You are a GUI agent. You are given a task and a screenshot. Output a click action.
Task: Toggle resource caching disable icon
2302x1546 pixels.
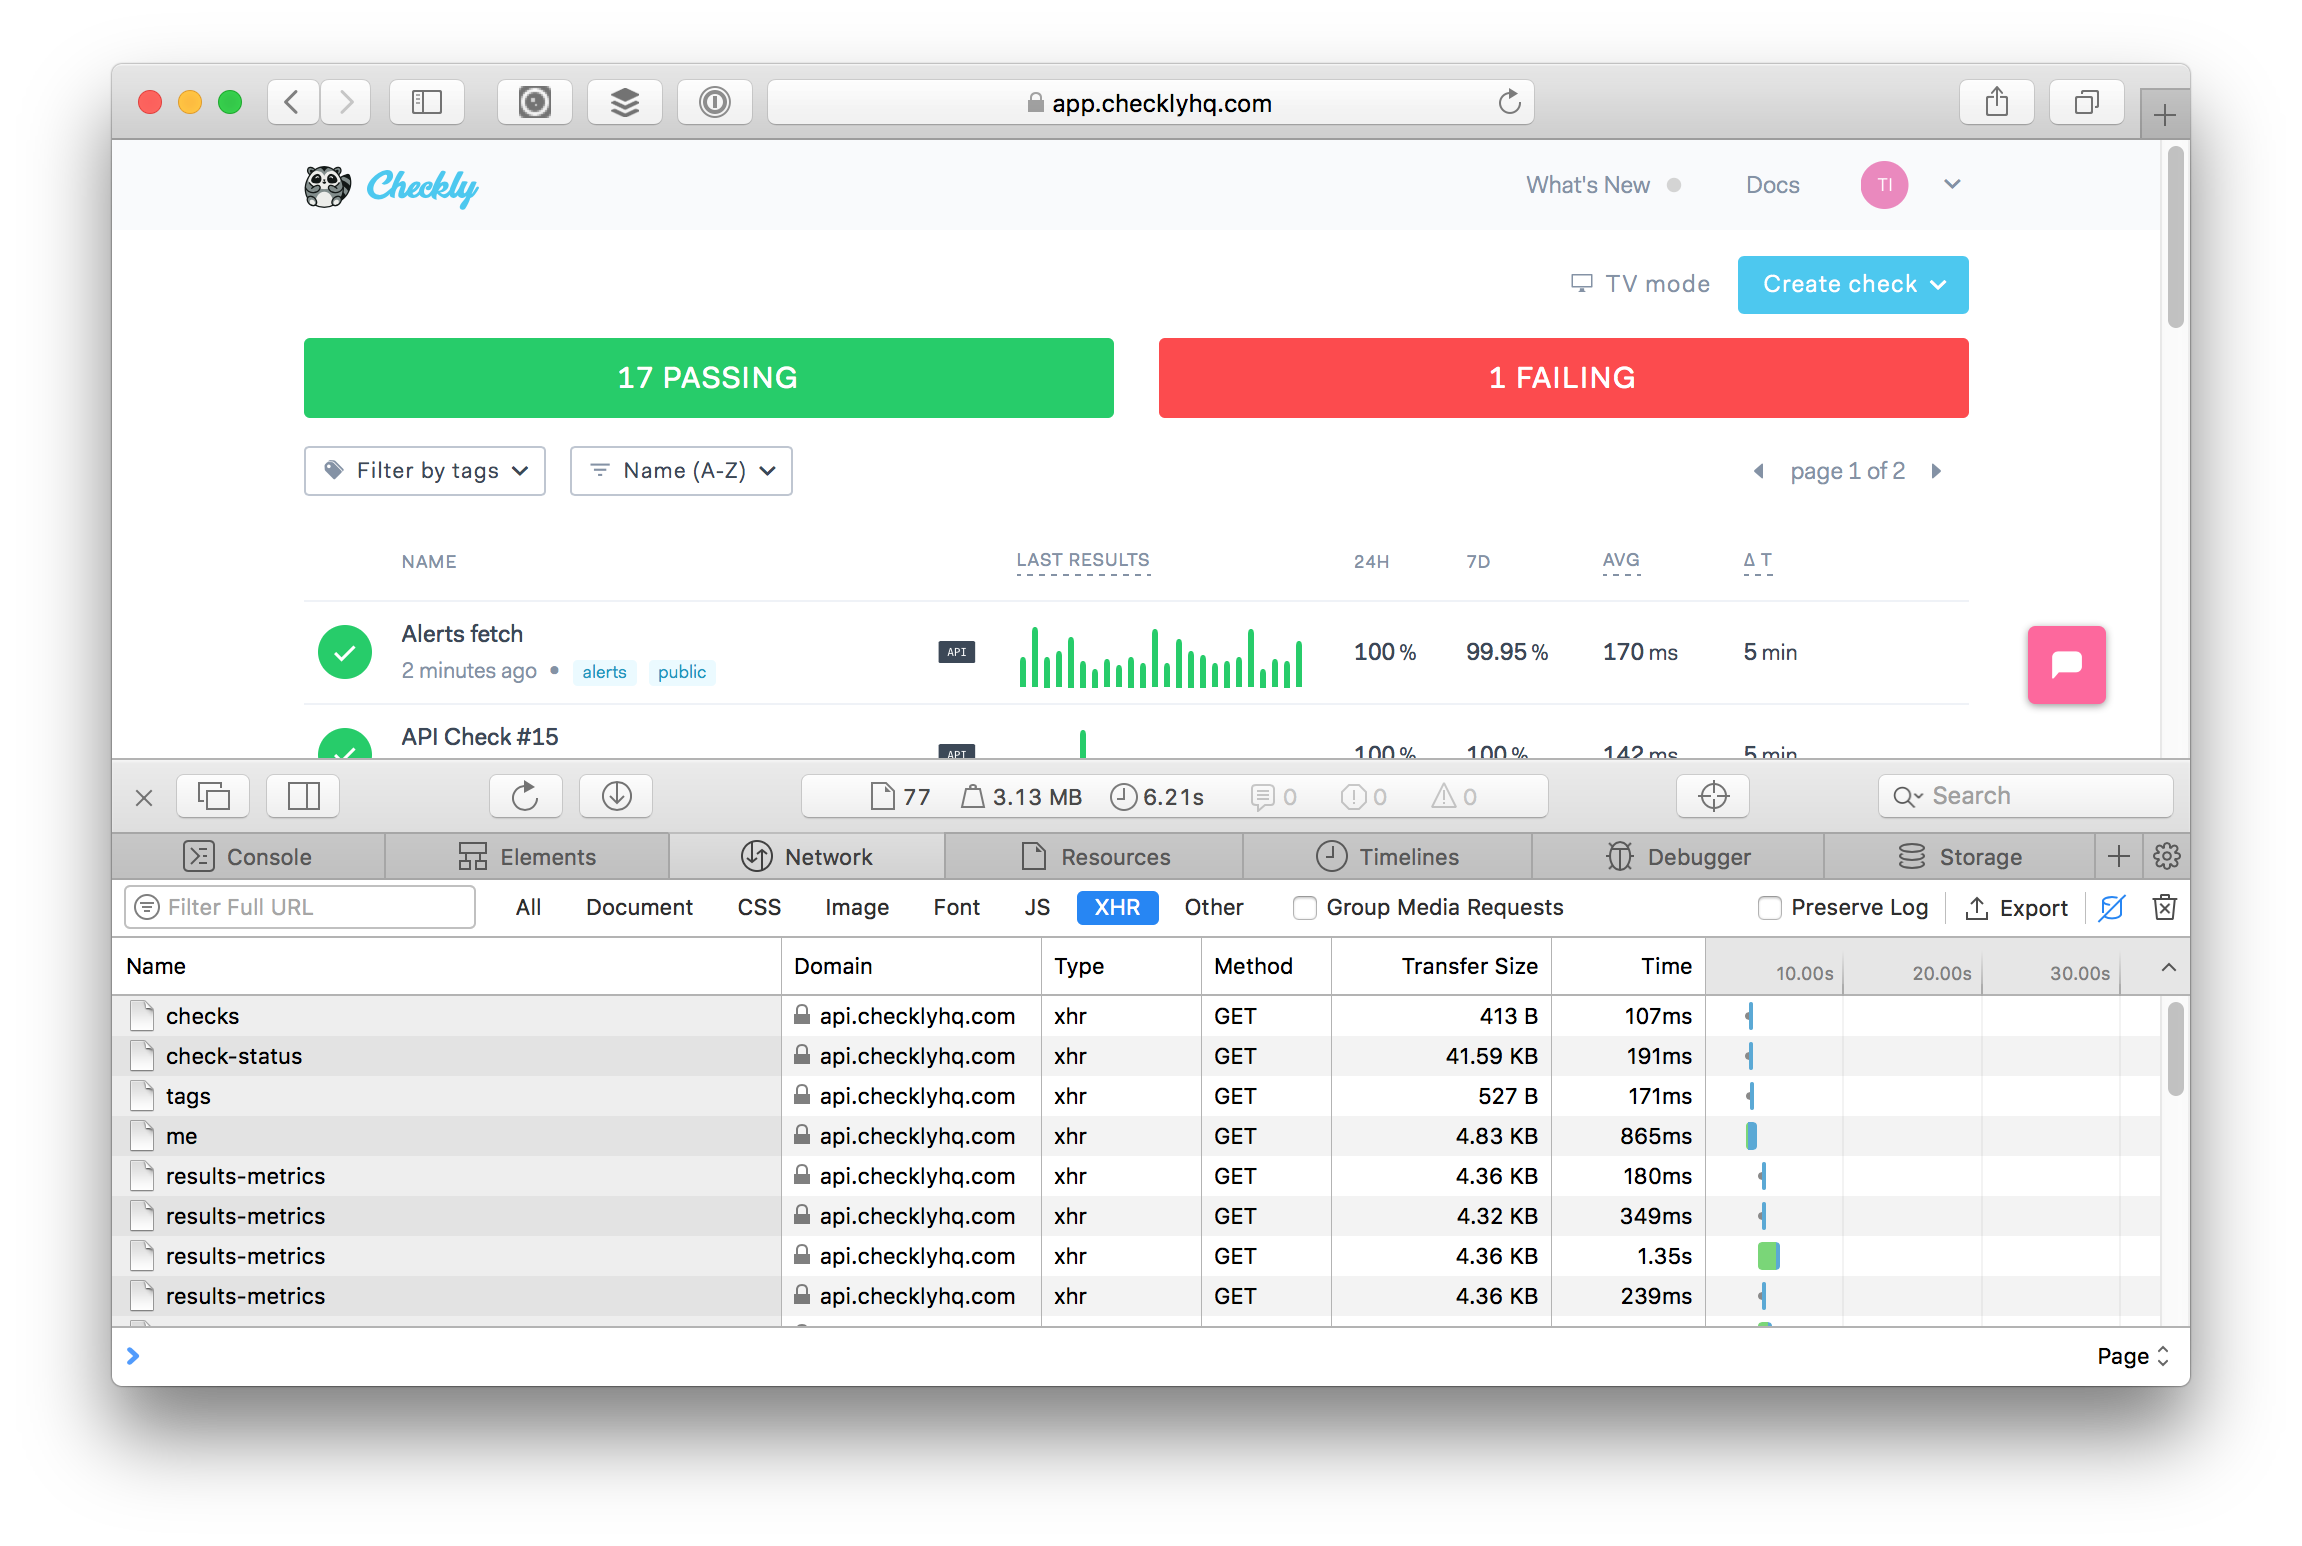(2112, 907)
